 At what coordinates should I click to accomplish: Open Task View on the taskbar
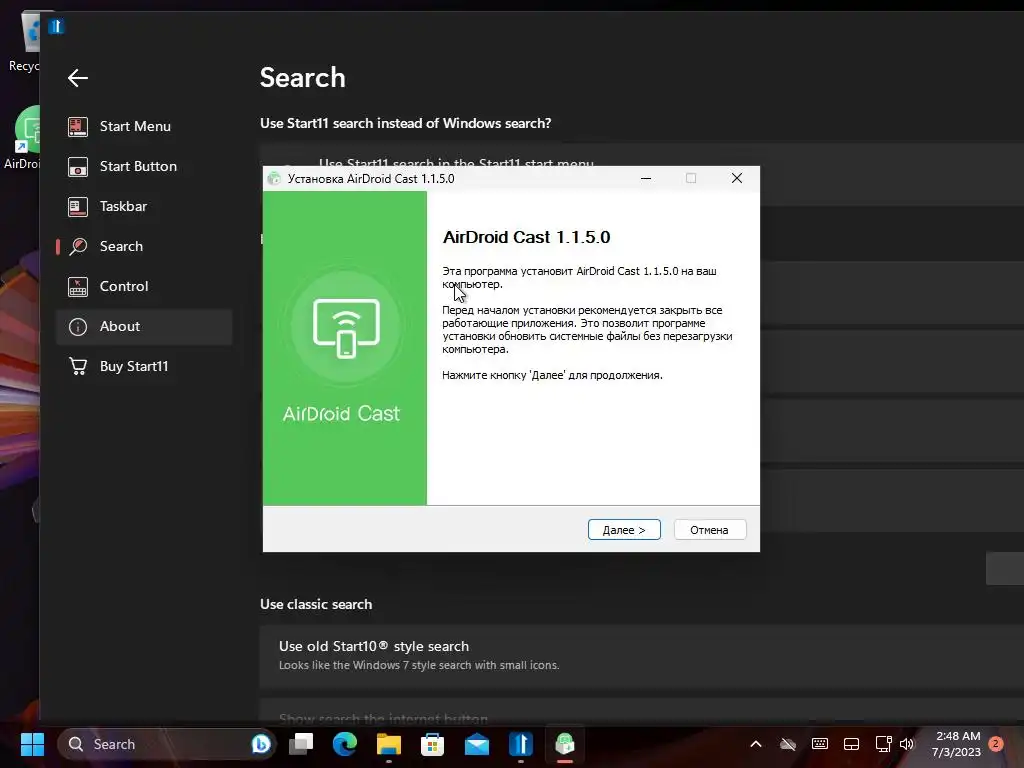pyautogui.click(x=301, y=744)
